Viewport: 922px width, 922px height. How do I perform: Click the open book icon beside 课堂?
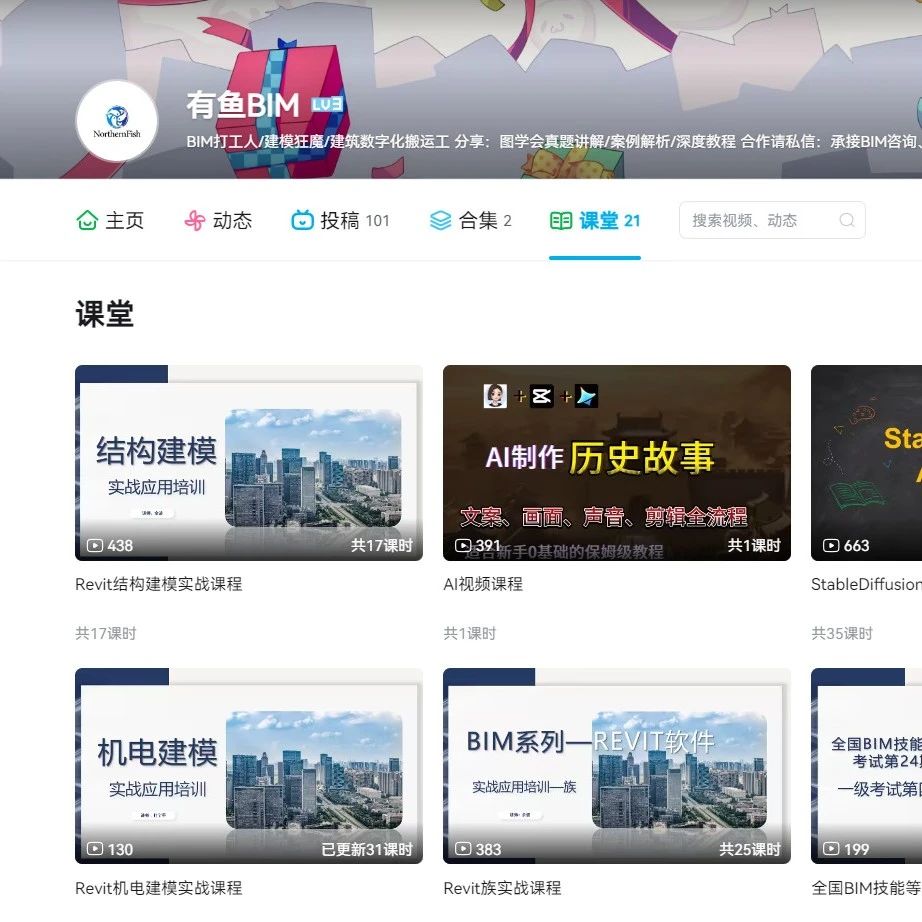pyautogui.click(x=560, y=221)
